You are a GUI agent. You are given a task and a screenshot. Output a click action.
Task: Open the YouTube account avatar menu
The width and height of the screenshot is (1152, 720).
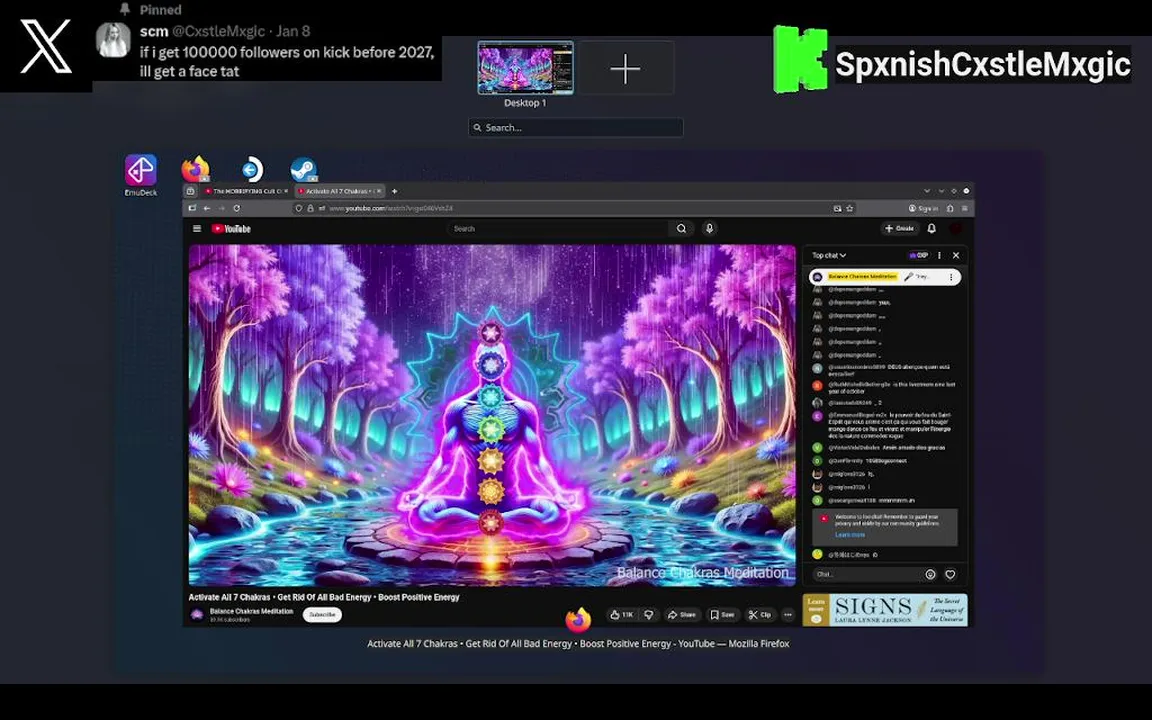click(956, 228)
